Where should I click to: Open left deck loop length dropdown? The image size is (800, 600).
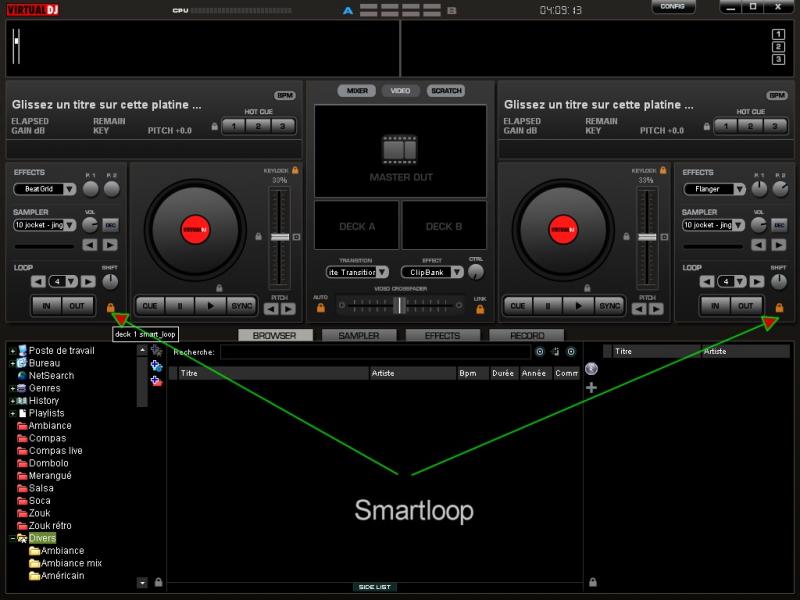(x=63, y=281)
